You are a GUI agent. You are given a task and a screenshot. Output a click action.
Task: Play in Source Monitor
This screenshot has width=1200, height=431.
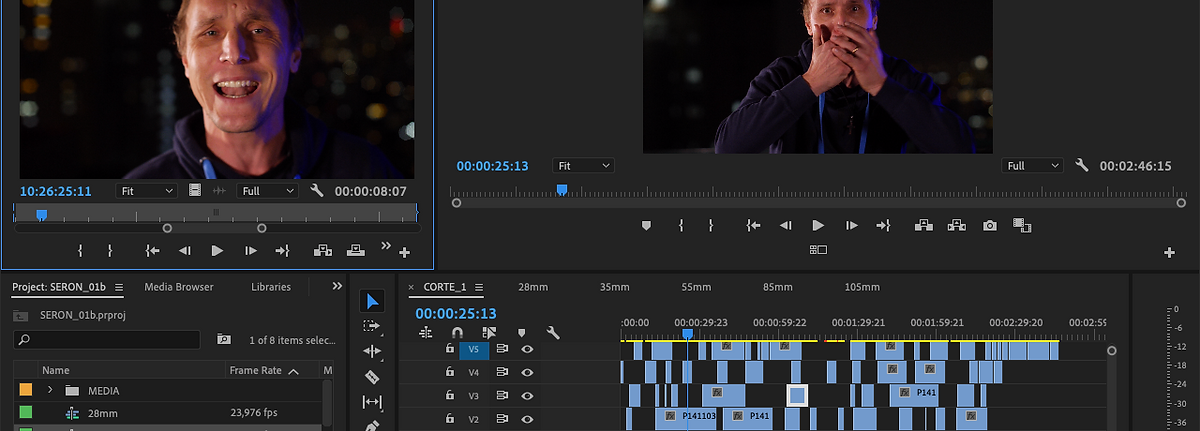tap(217, 251)
